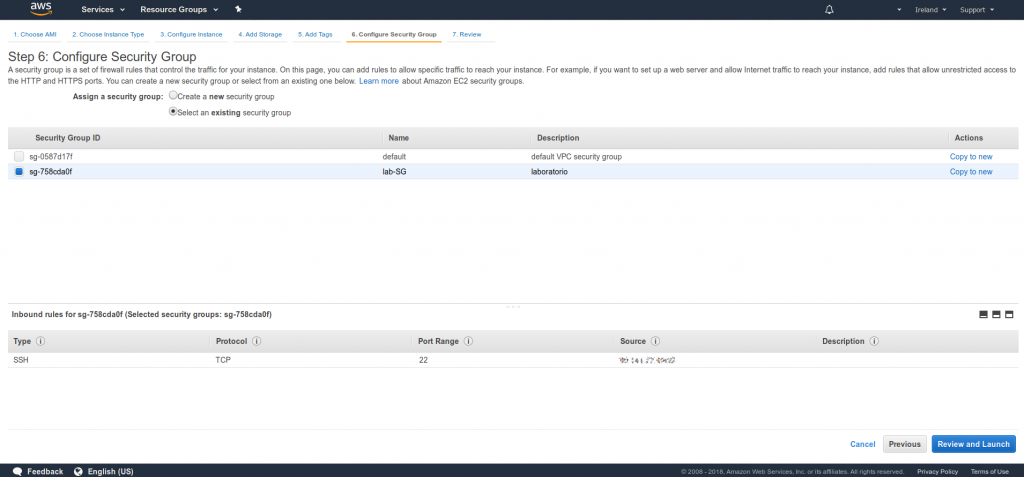
Task: Open the notifications bell
Action: point(829,9)
